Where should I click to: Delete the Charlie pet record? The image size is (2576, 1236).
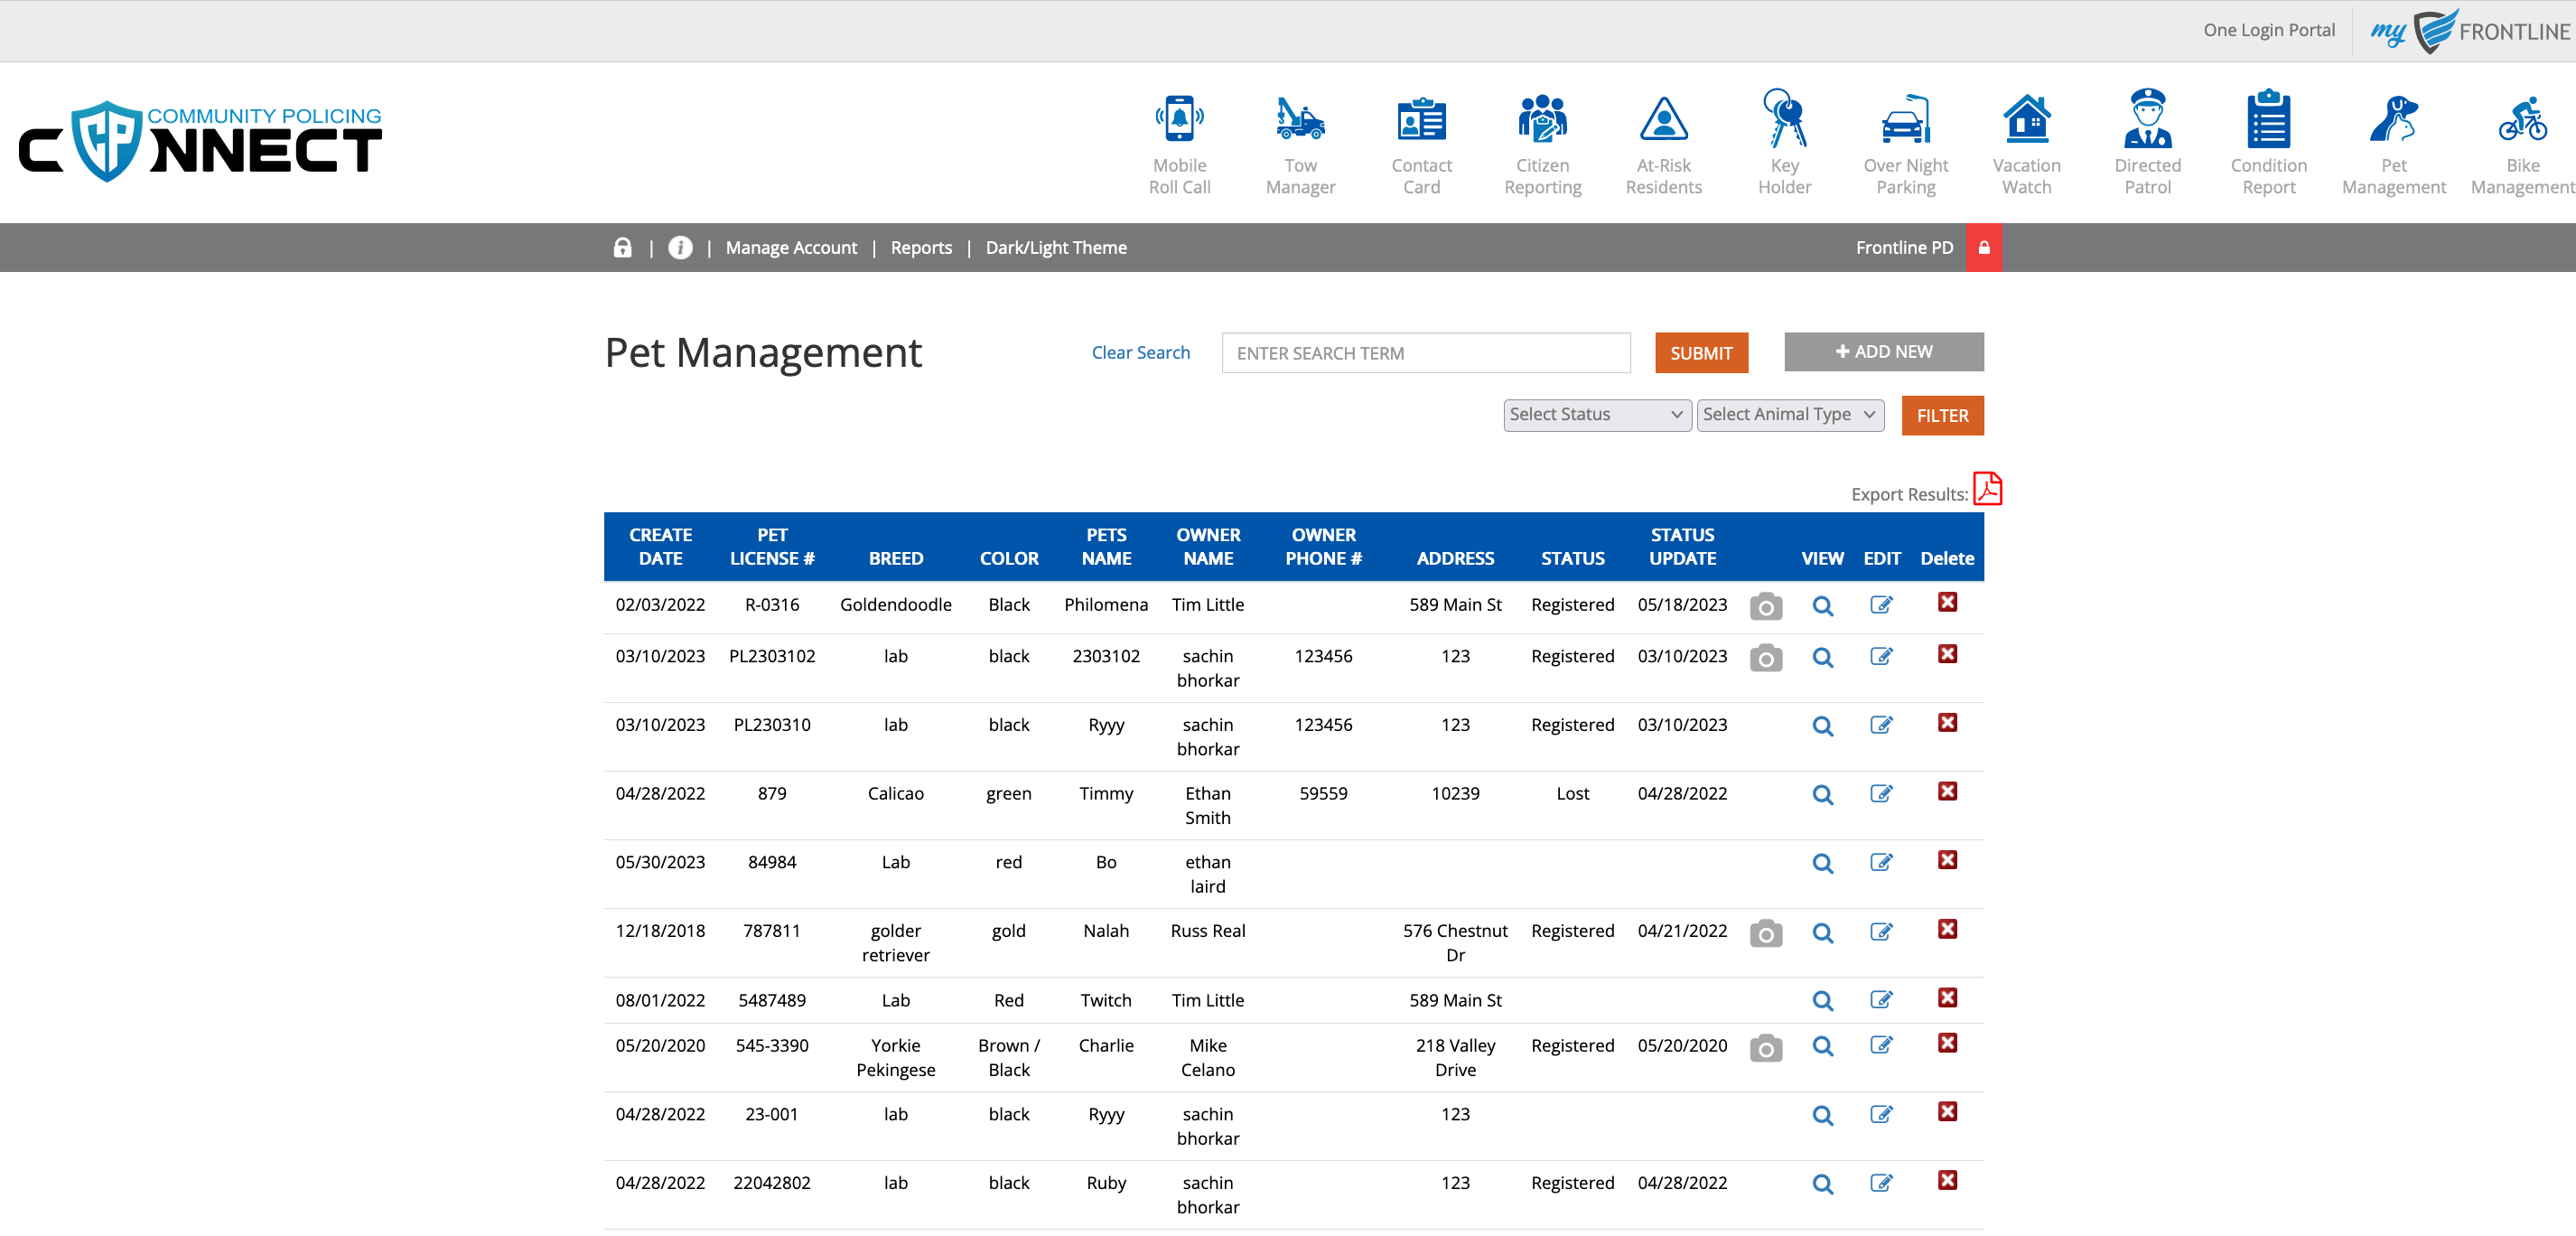pyautogui.click(x=1947, y=1043)
